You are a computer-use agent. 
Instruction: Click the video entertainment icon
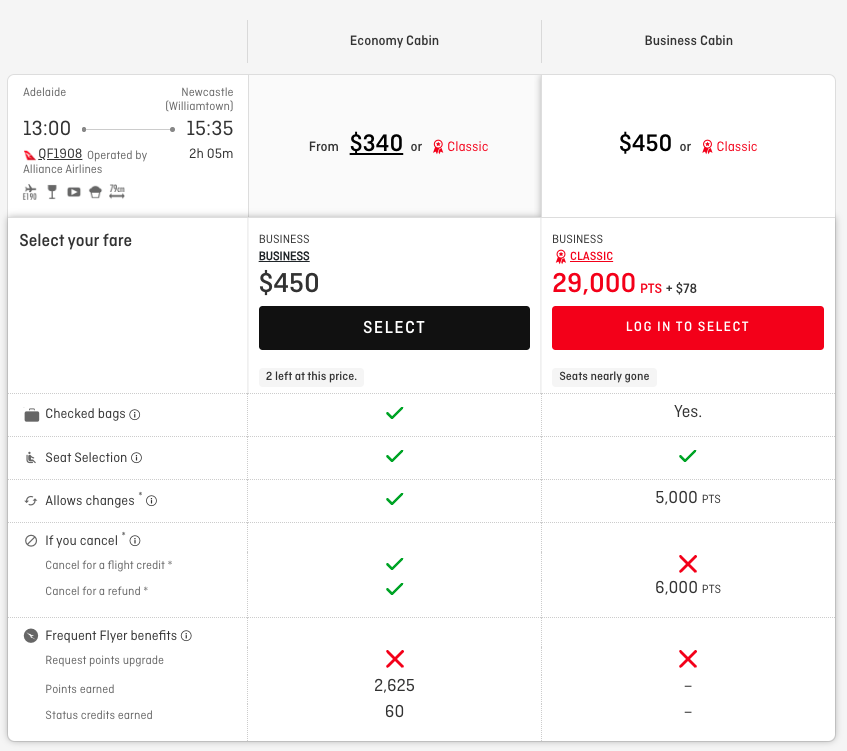73,192
